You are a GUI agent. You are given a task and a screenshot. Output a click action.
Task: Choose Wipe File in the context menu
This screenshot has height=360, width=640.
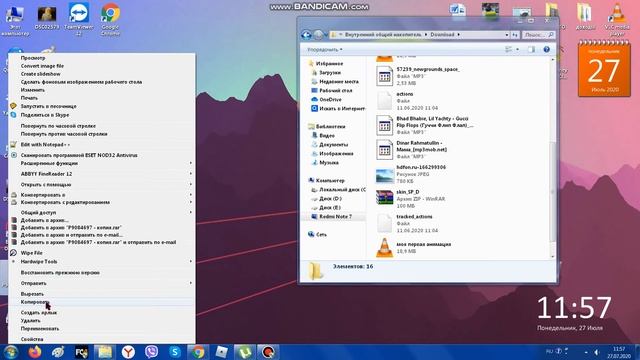[101, 253]
